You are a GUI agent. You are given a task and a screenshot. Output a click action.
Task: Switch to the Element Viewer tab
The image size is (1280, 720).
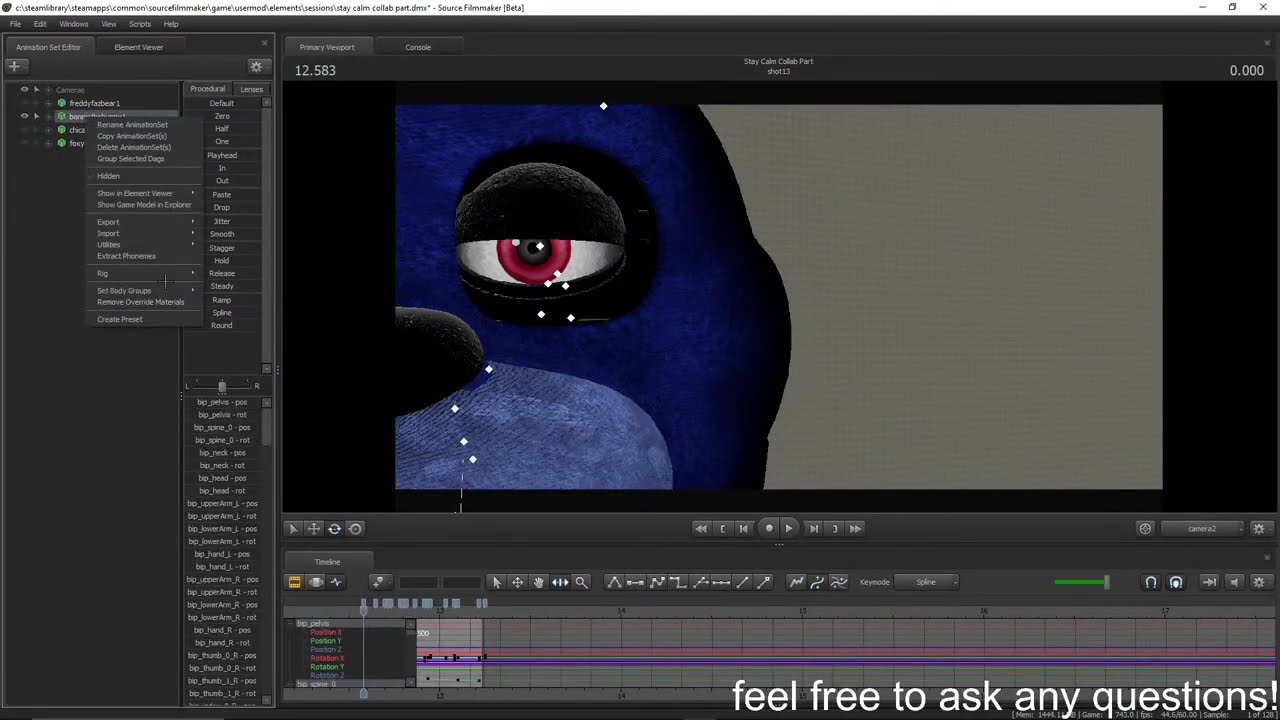pos(138,47)
